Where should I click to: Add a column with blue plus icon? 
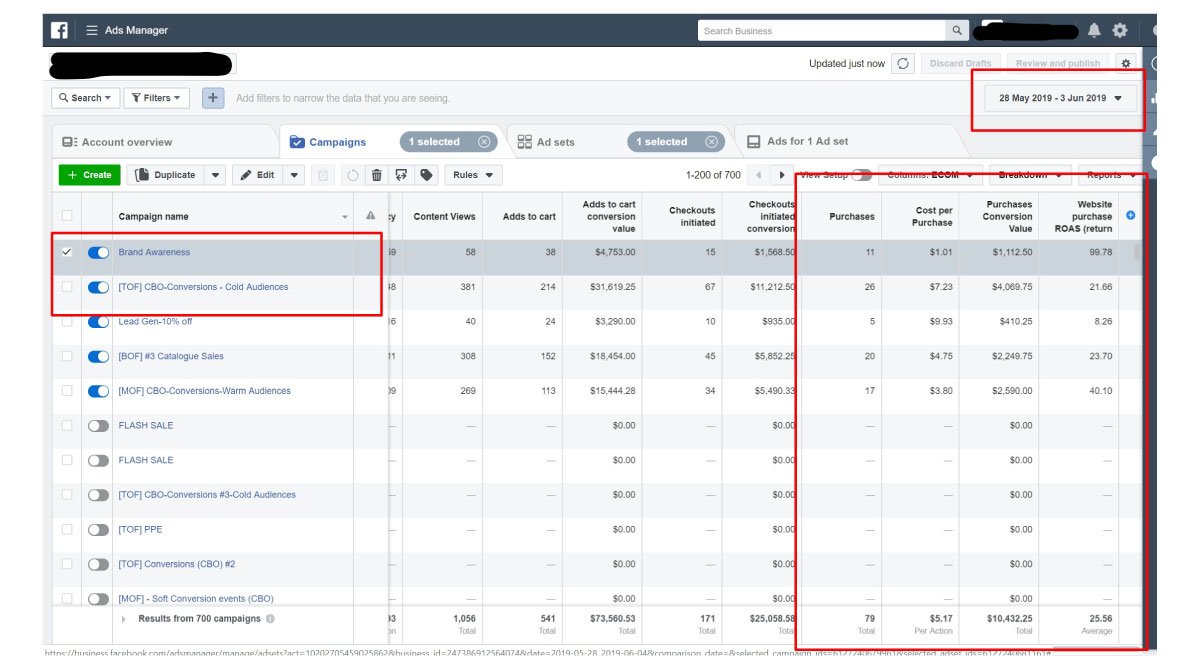pyautogui.click(x=1131, y=216)
